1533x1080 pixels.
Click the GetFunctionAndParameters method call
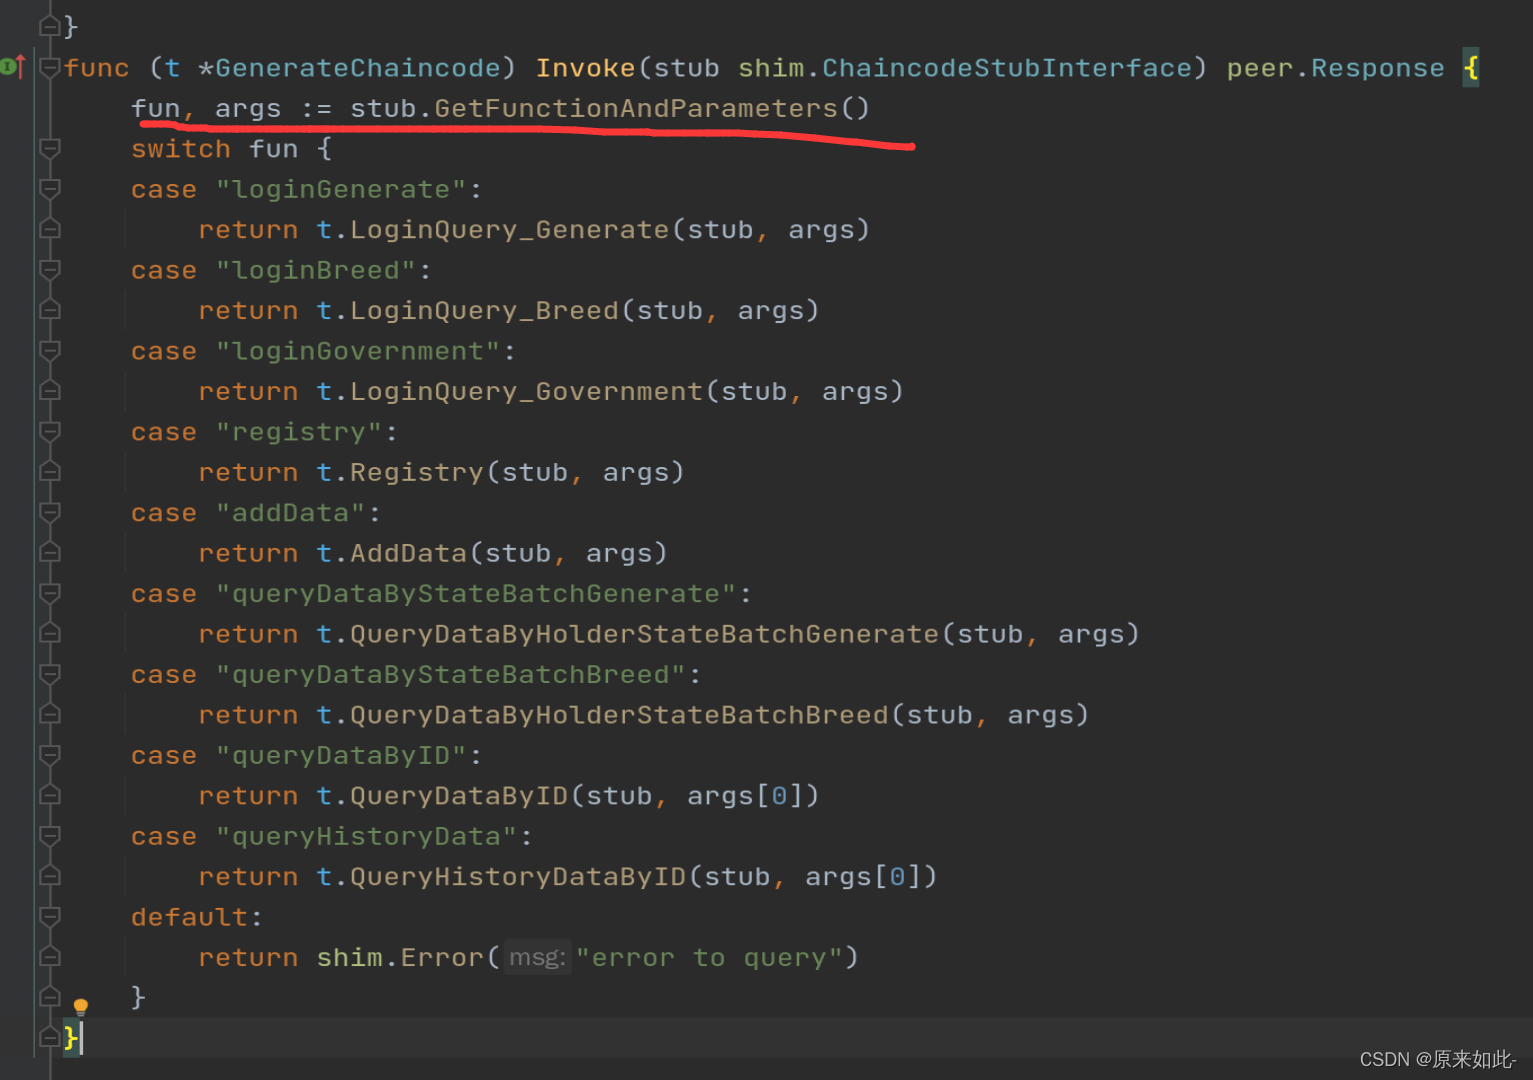pos(636,108)
